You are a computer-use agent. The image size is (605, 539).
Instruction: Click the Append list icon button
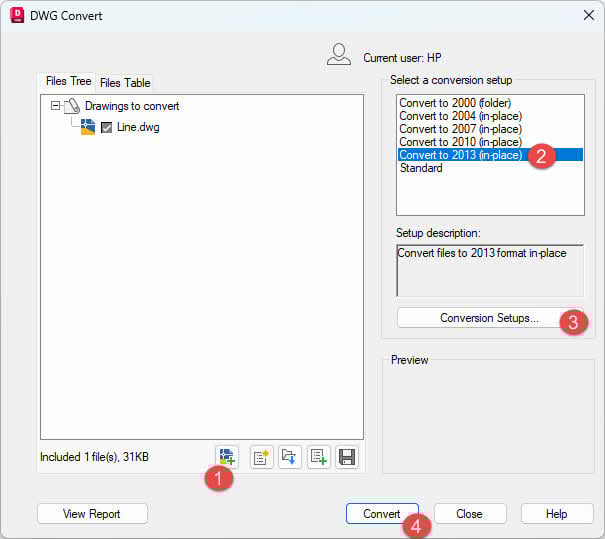pyautogui.click(x=318, y=457)
